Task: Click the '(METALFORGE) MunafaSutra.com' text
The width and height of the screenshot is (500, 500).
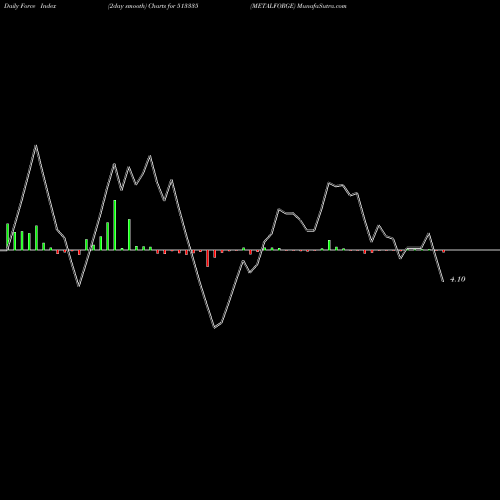Action: [x=298, y=6]
